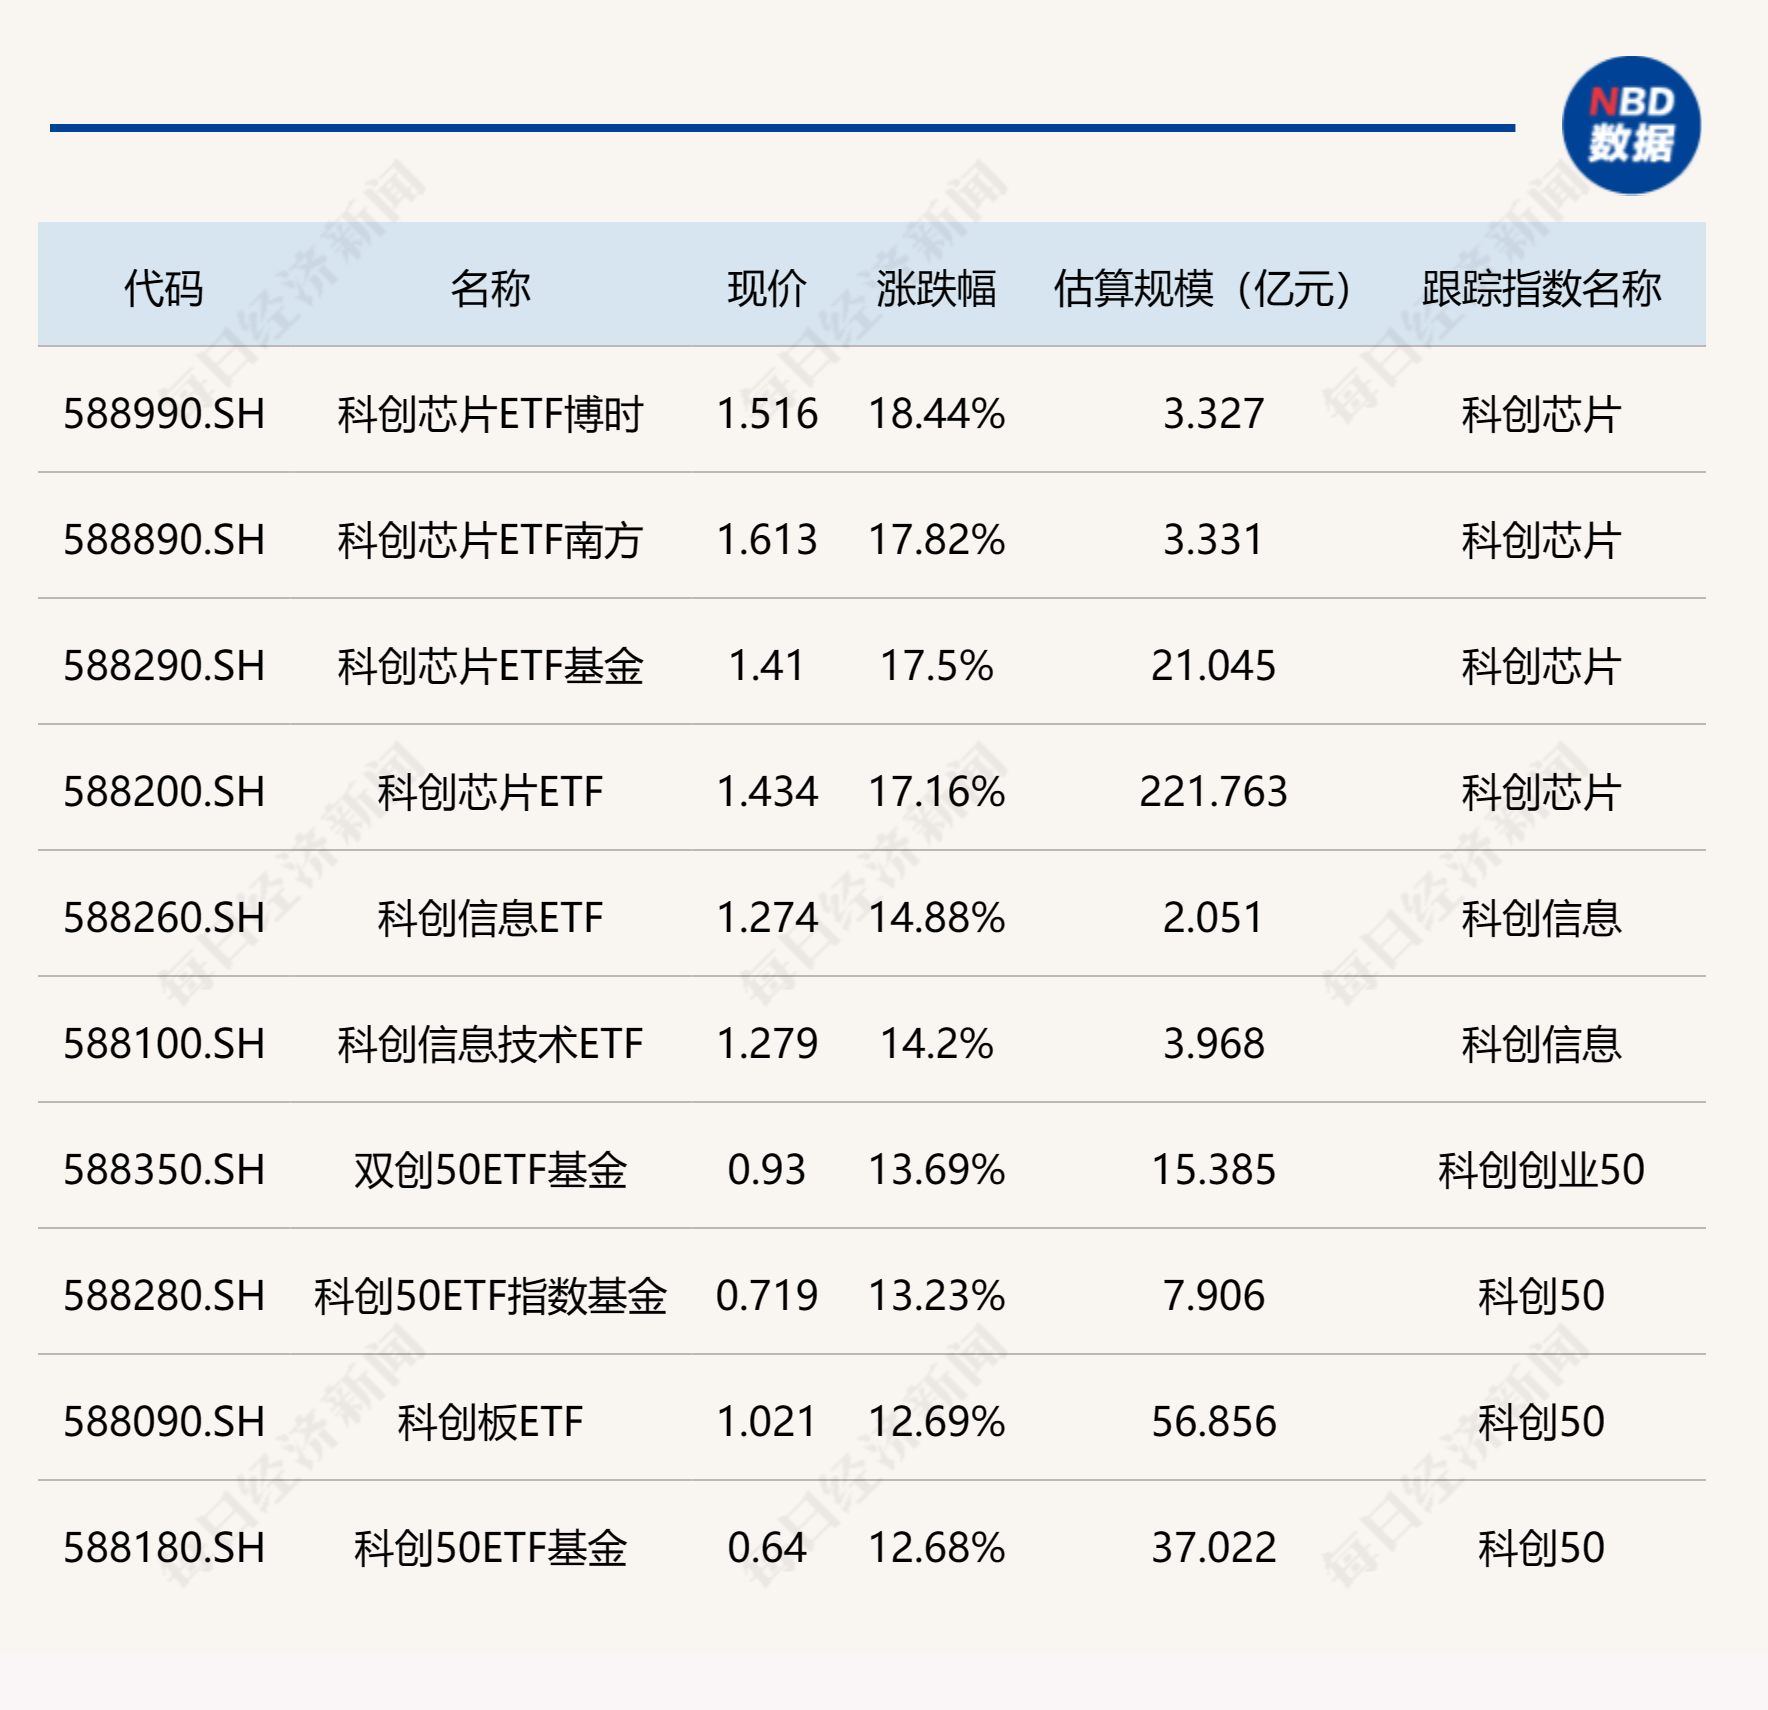The width and height of the screenshot is (1768, 1710).
Task: Click the change value 12.68%
Action: click(936, 1548)
